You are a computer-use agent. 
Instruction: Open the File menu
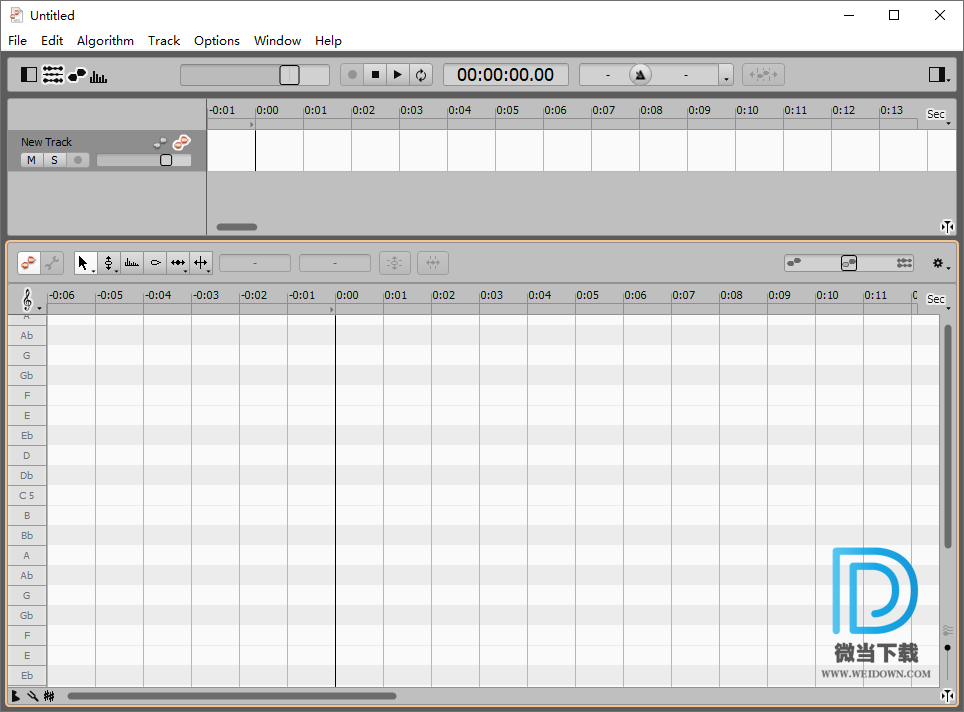17,41
